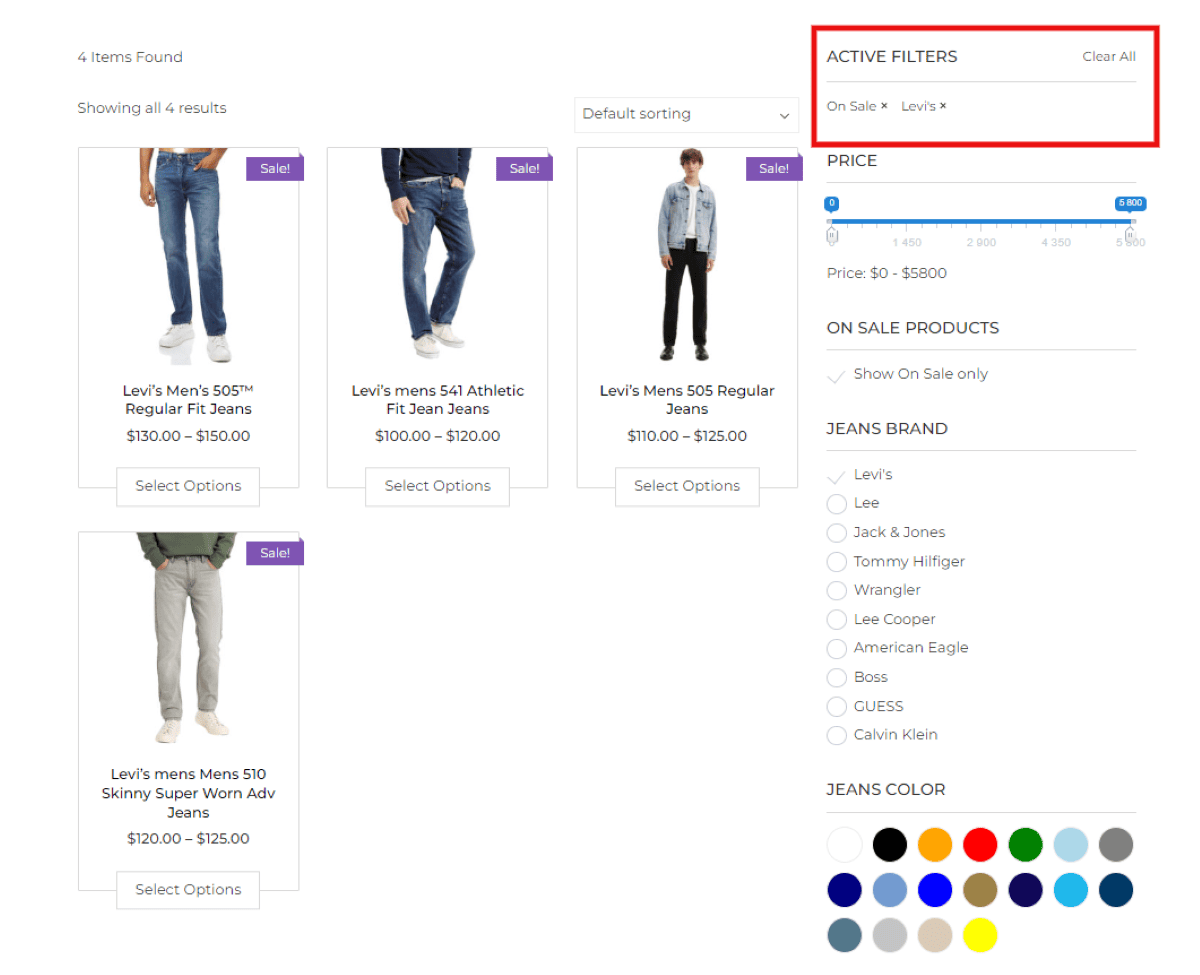The width and height of the screenshot is (1200, 975).
Task: View the gray 510 Skinny jeans product image
Action: coord(188,640)
